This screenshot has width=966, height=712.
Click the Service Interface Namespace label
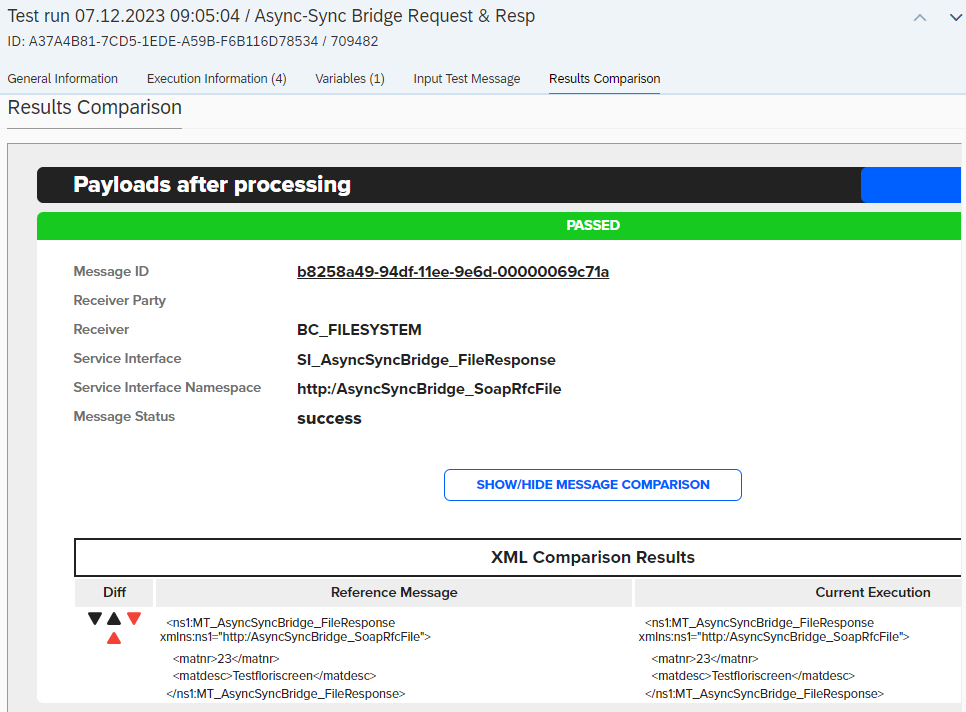pos(167,387)
